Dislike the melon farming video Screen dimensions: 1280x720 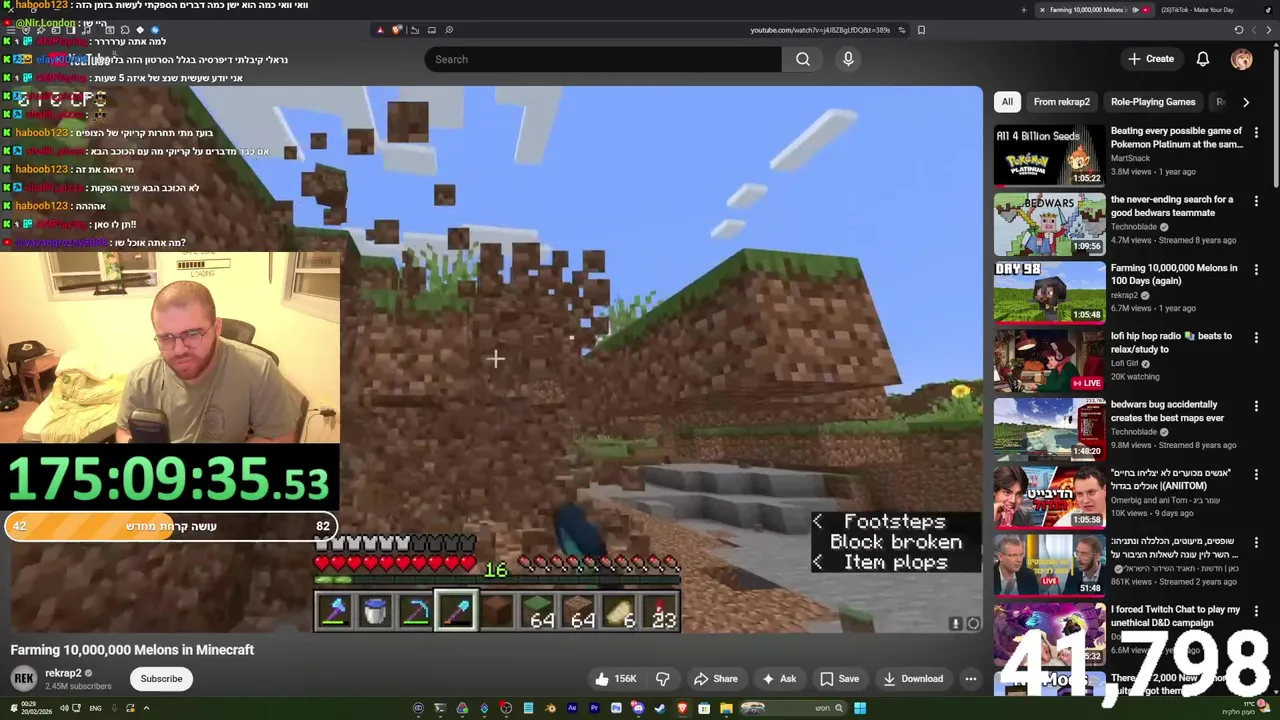(x=662, y=679)
